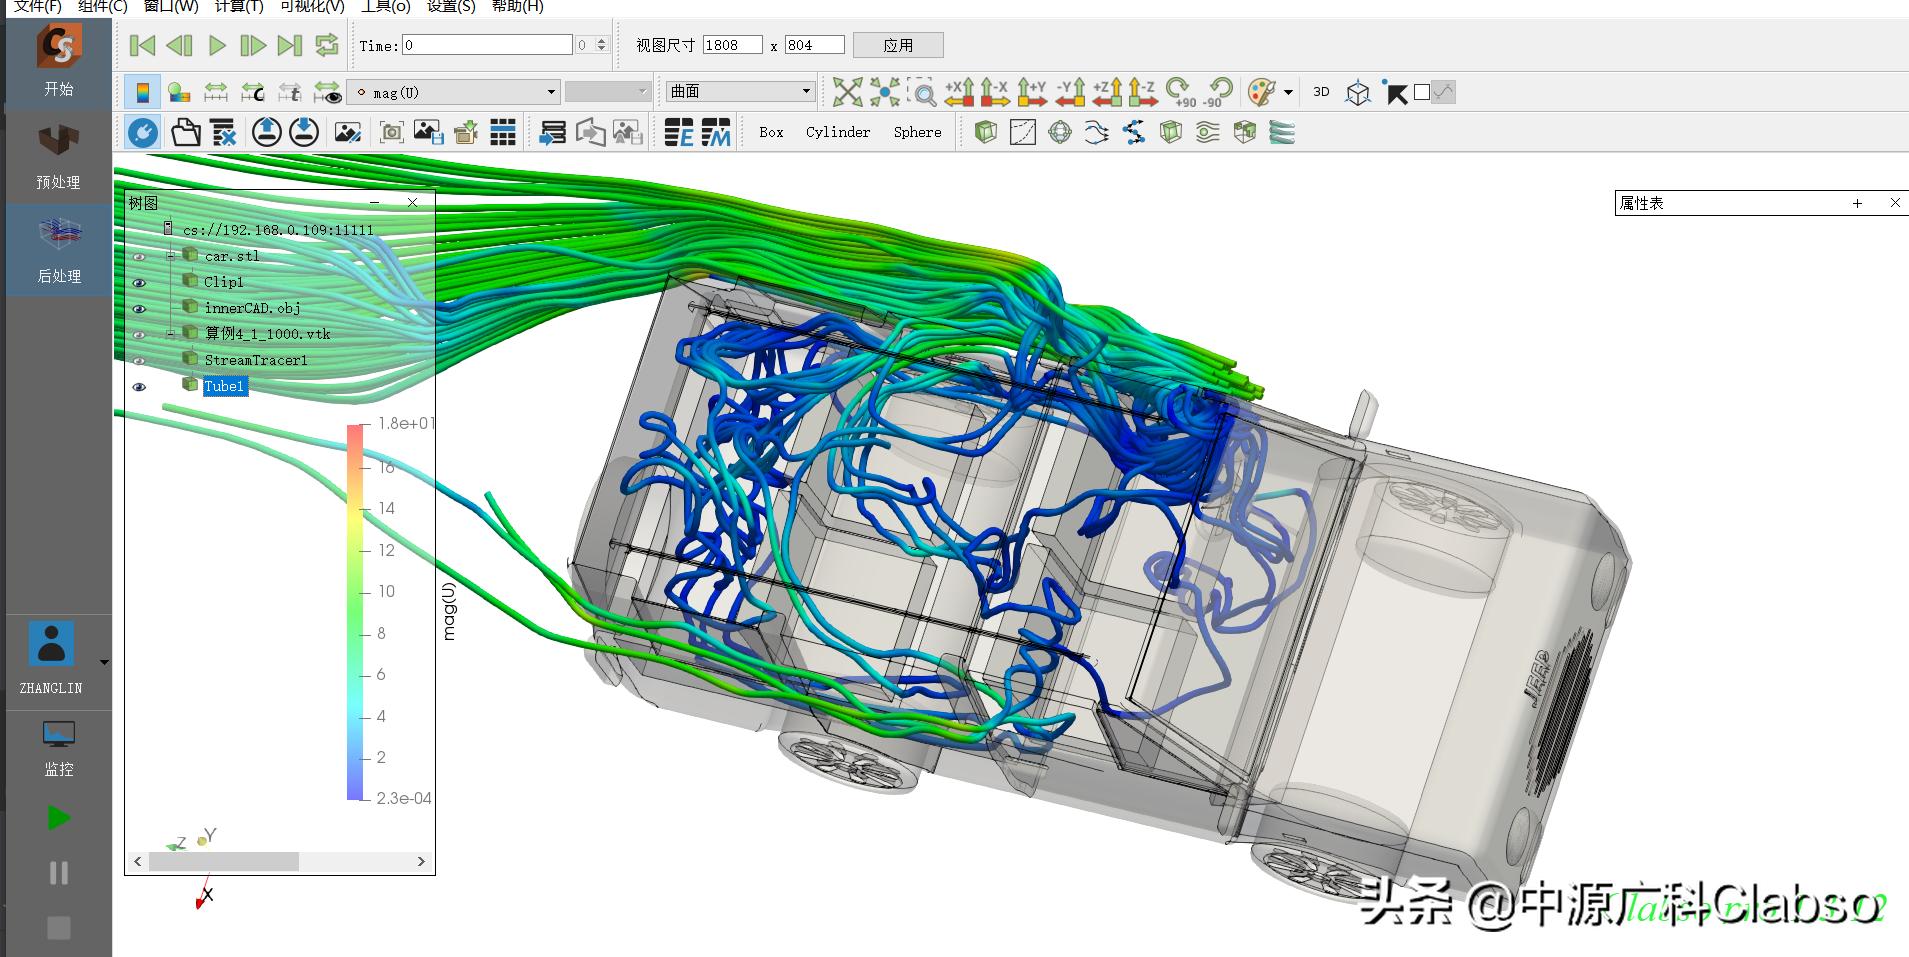Expand the color palette dropdown arrow
This screenshot has height=957, width=1909.
coord(1288,92)
